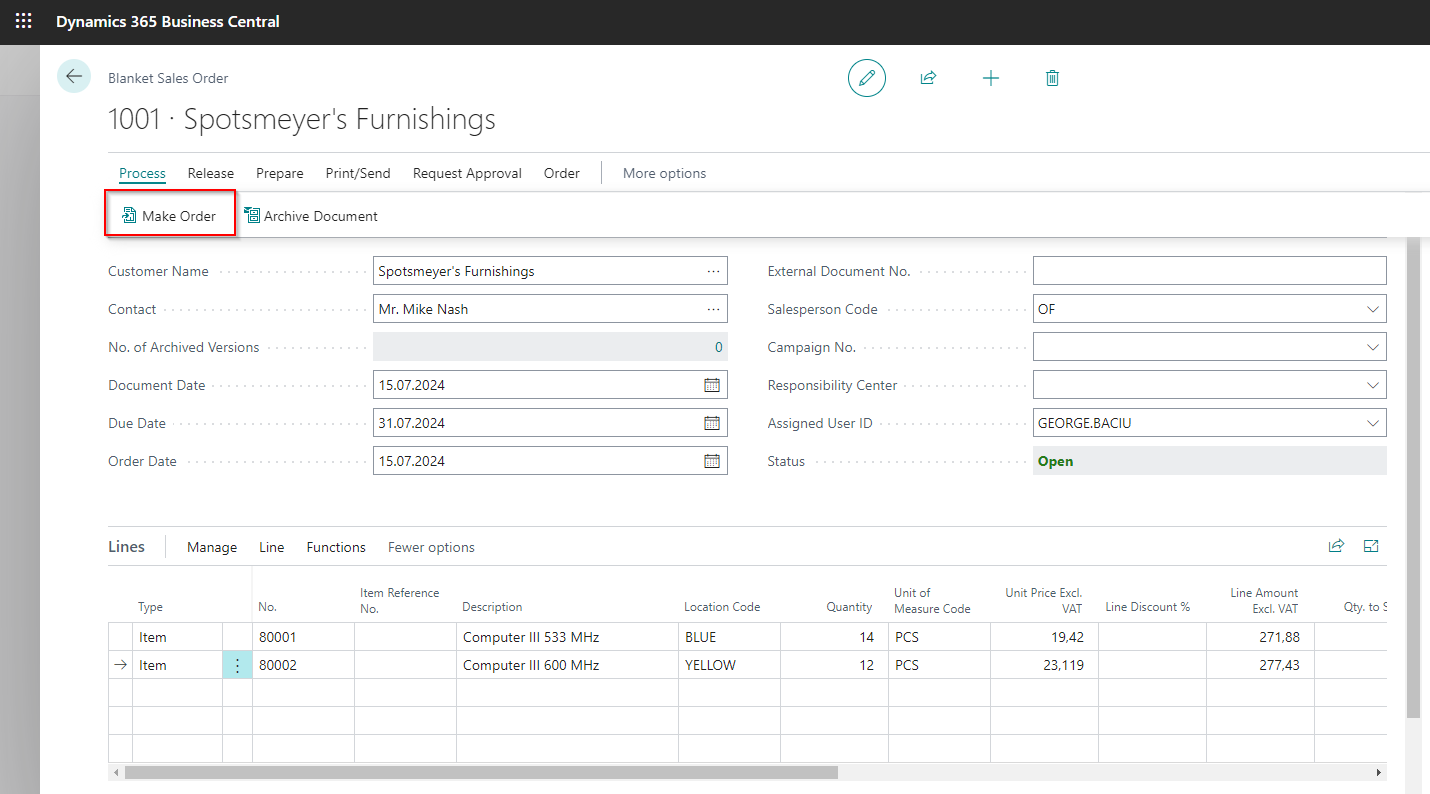Click the Type cell of row 80001
The width and height of the screenshot is (1430, 794).
[177, 637]
